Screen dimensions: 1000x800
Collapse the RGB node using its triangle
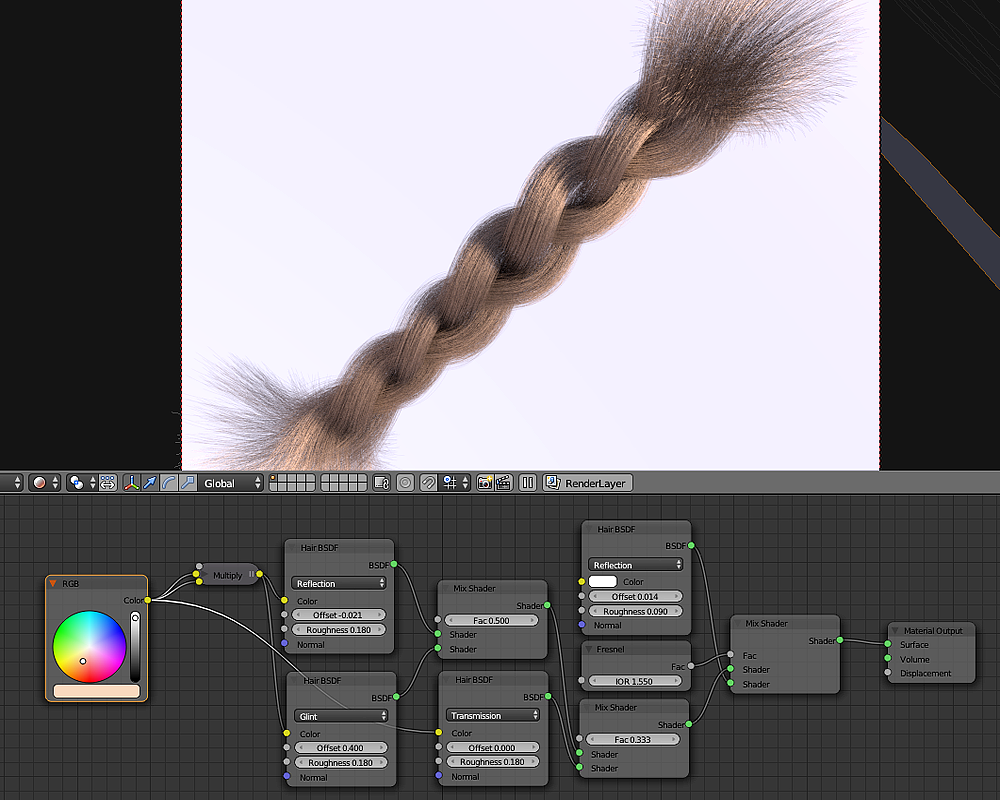pos(53,583)
